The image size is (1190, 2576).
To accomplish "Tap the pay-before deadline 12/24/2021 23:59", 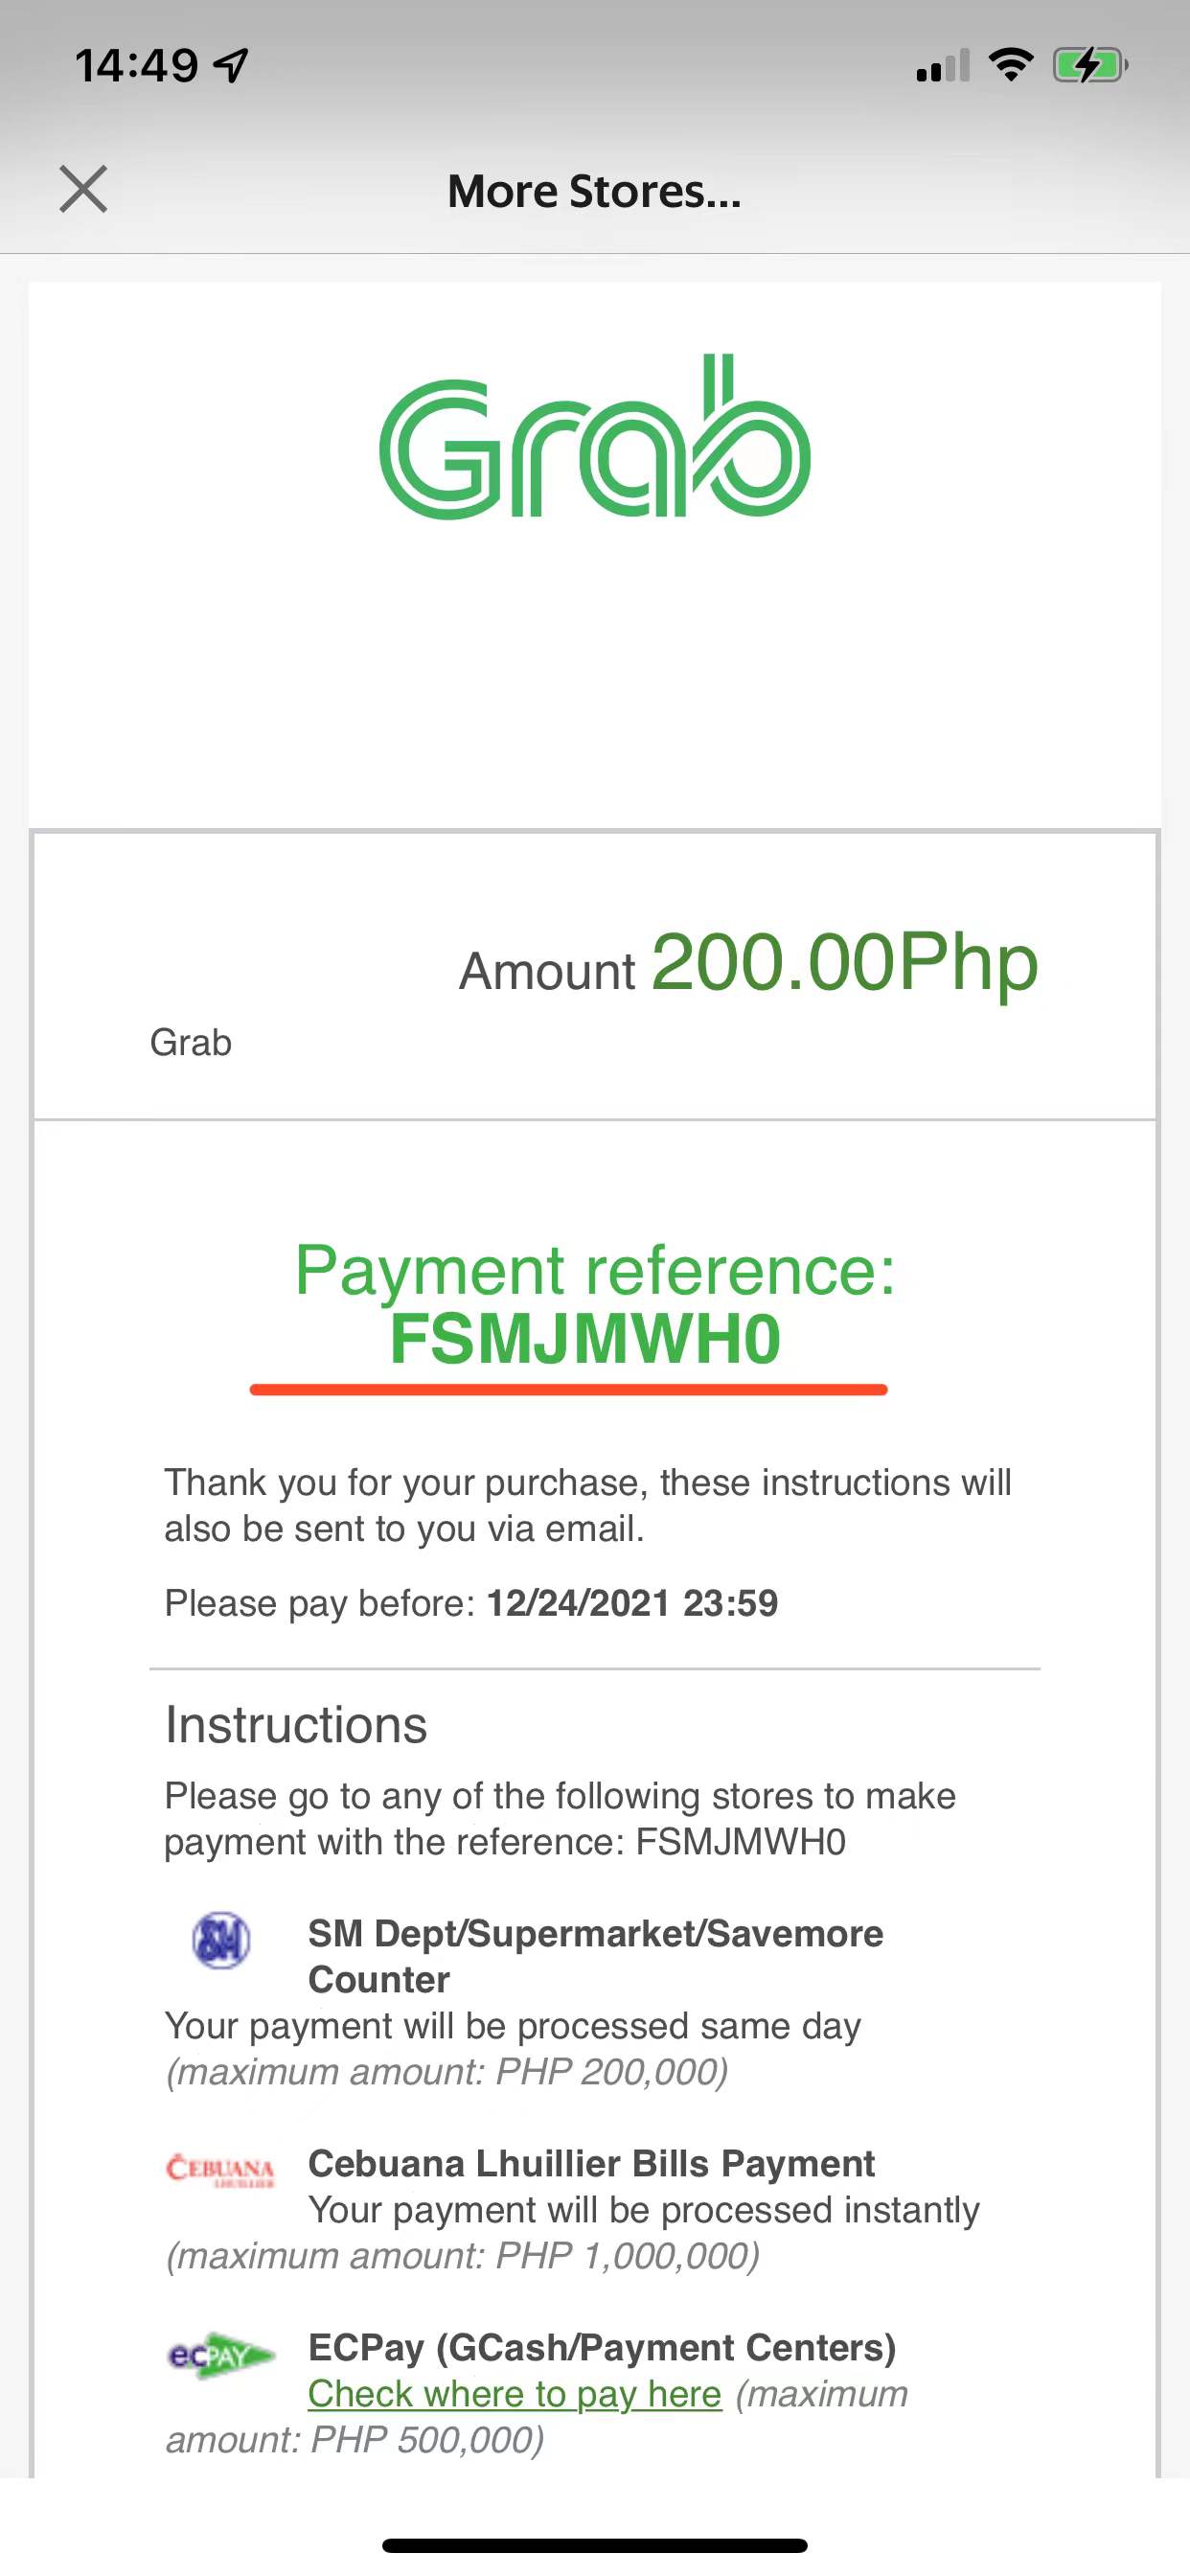I will 632,1603.
